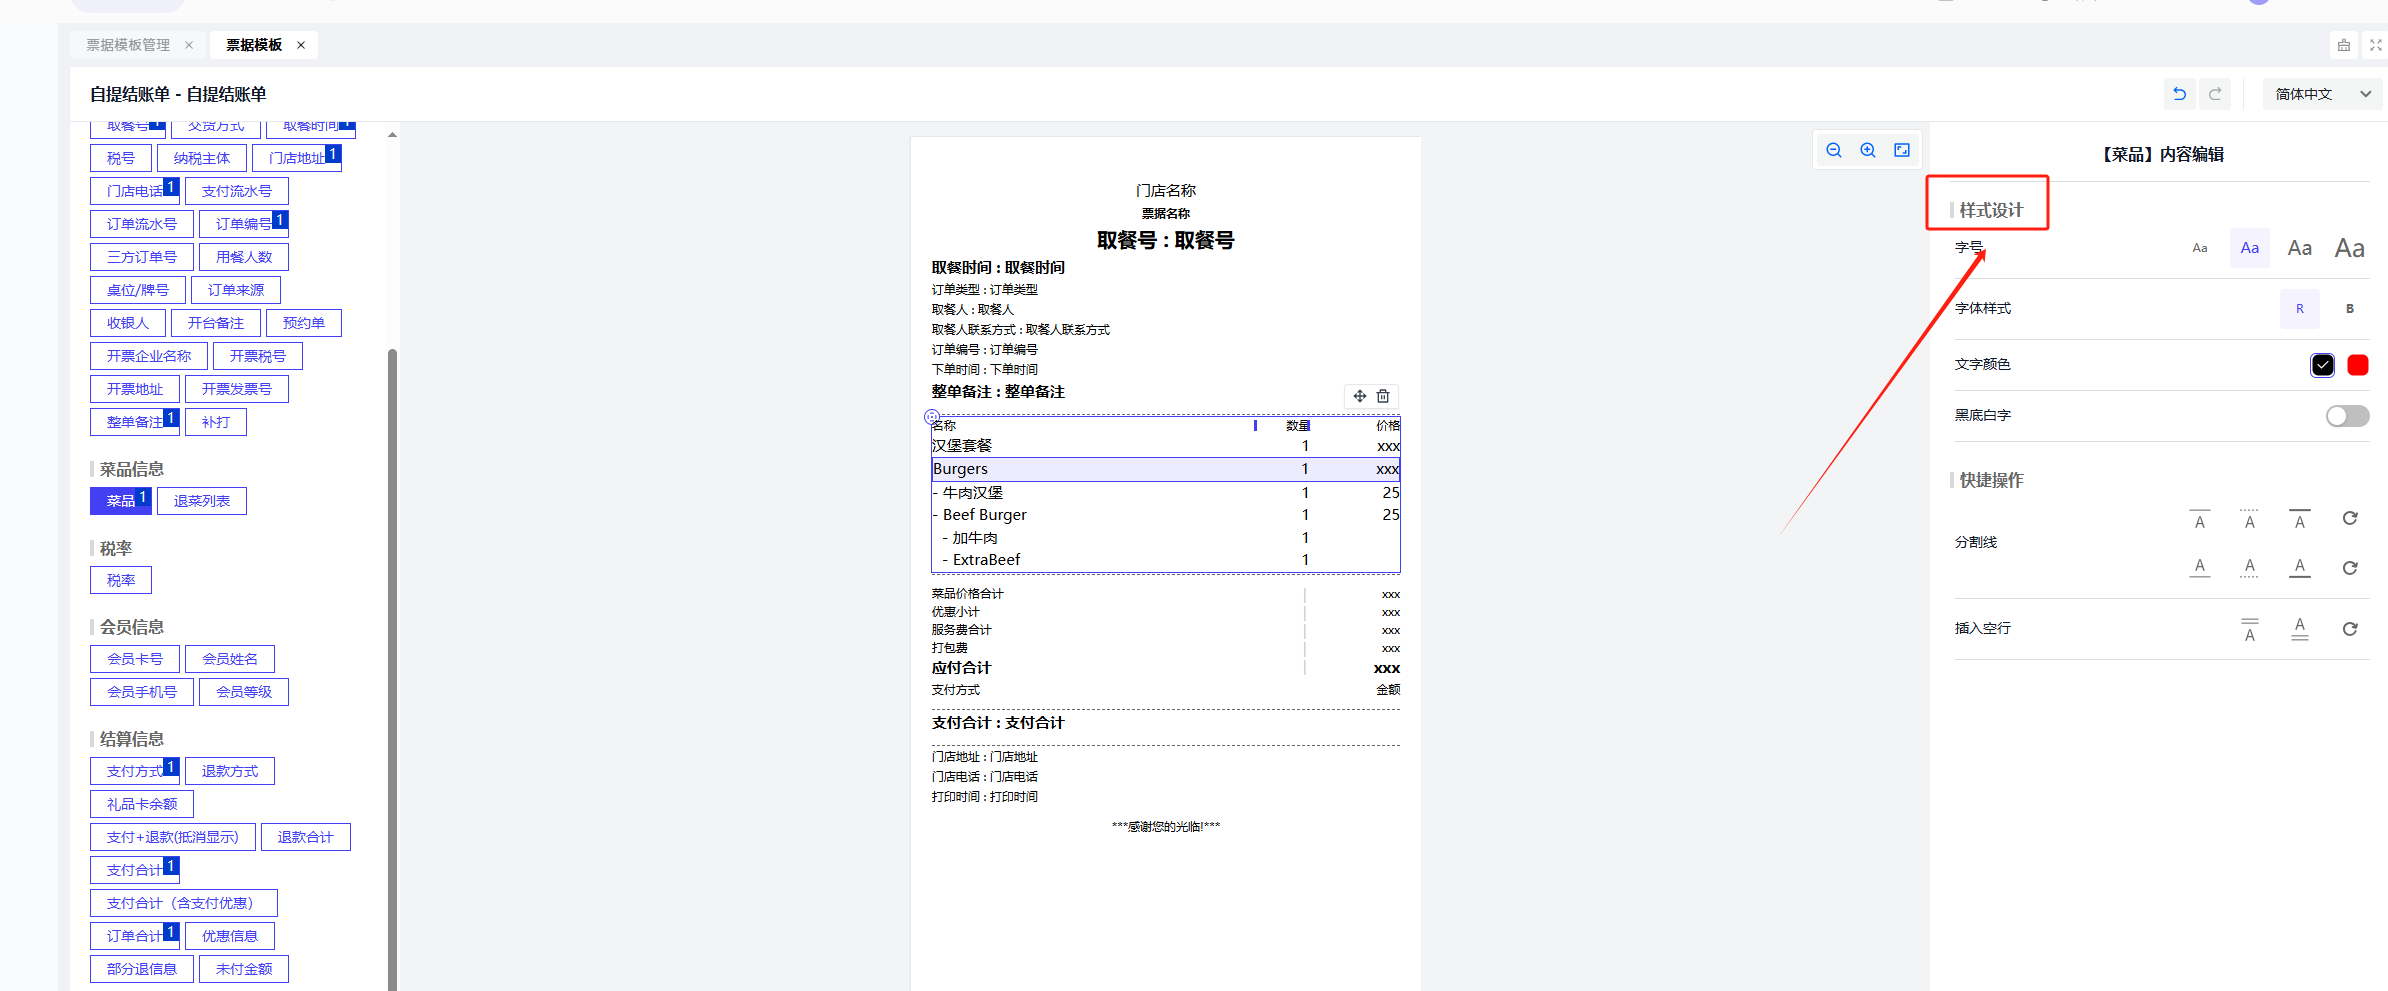
Task: Fit receipt preview to screen
Action: tap(1902, 150)
